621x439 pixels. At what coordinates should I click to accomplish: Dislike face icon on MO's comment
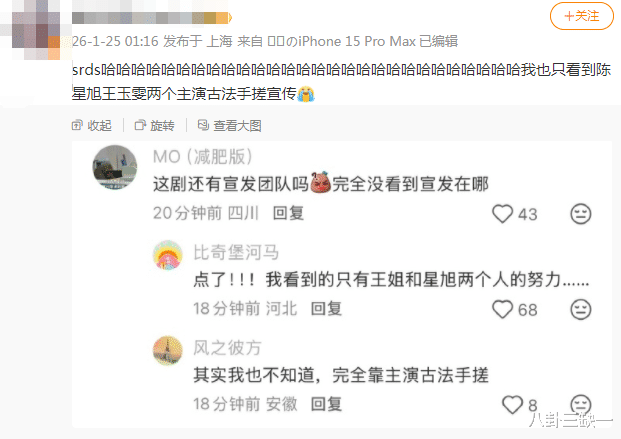point(581,214)
